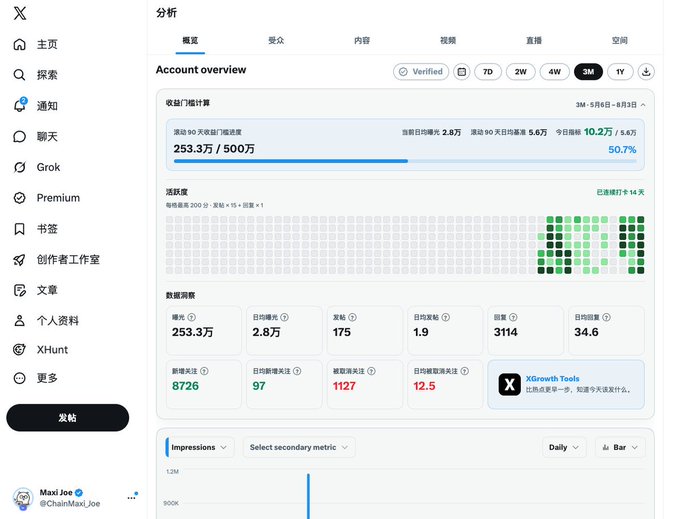Open the Impressions metric dropdown
Image resolution: width=680 pixels, height=519 pixels.
pyautogui.click(x=200, y=447)
